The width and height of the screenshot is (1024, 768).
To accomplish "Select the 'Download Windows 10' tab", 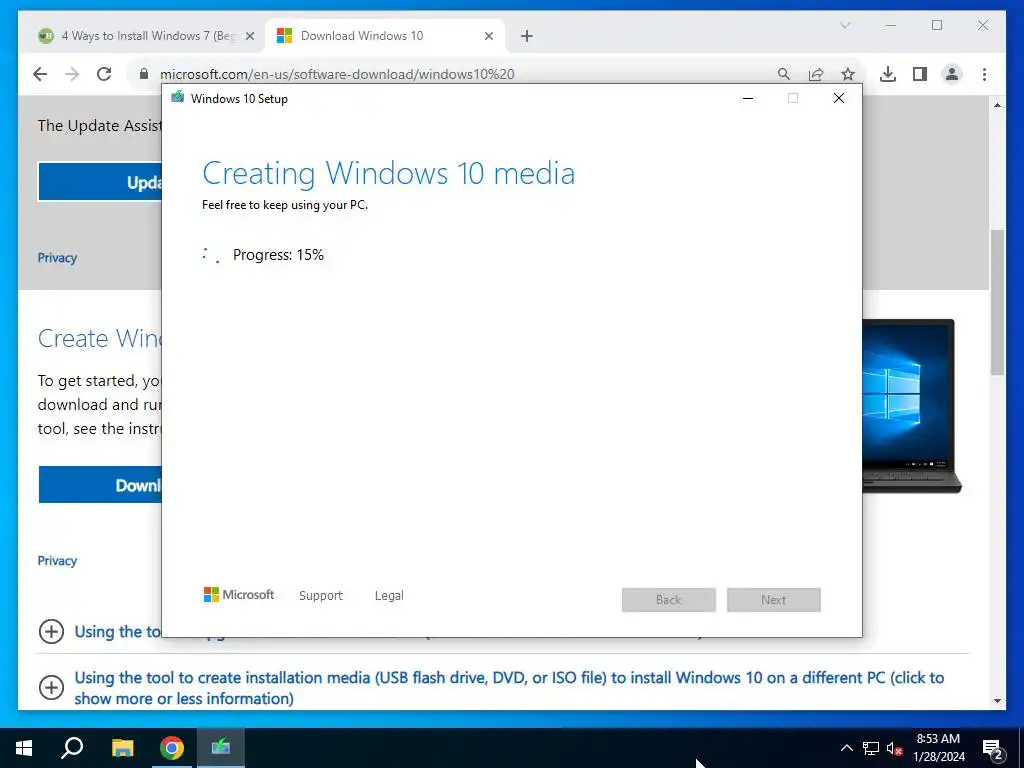I will (385, 36).
